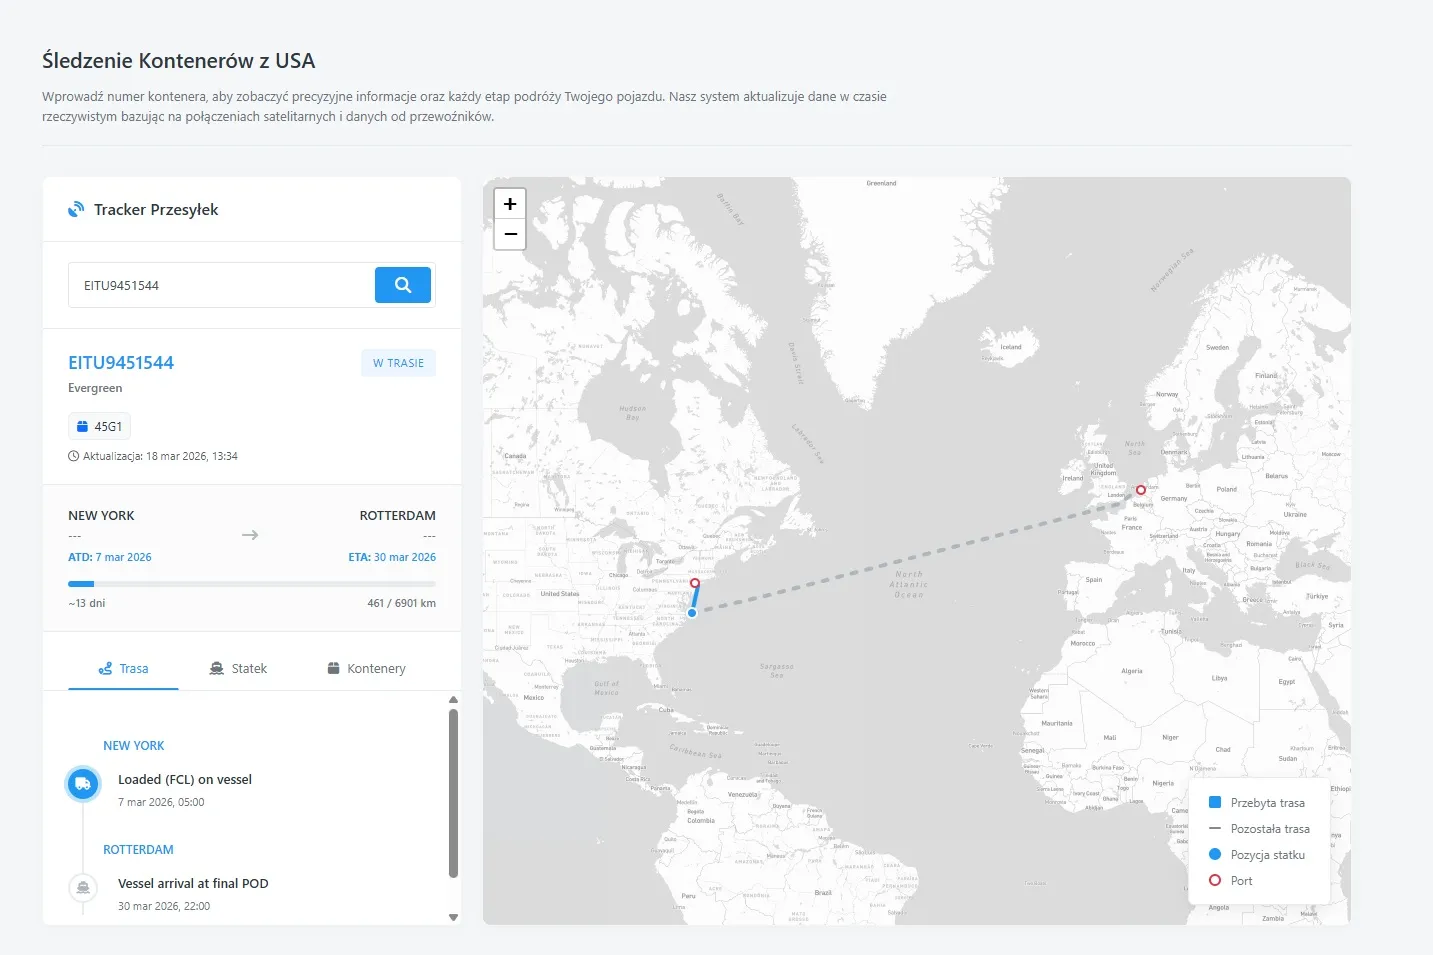
Task: Switch to the Statek tab
Action: point(238,669)
